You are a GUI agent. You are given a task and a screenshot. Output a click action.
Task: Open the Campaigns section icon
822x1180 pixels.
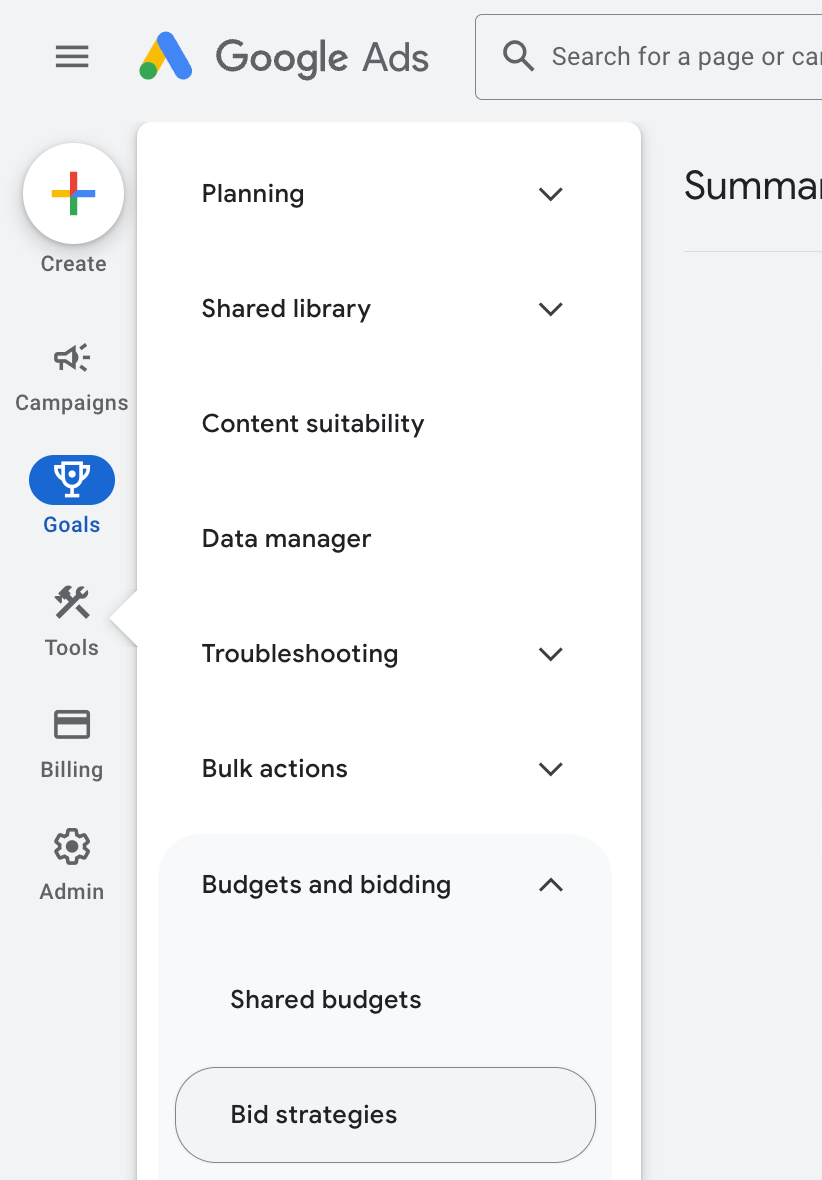point(71,357)
